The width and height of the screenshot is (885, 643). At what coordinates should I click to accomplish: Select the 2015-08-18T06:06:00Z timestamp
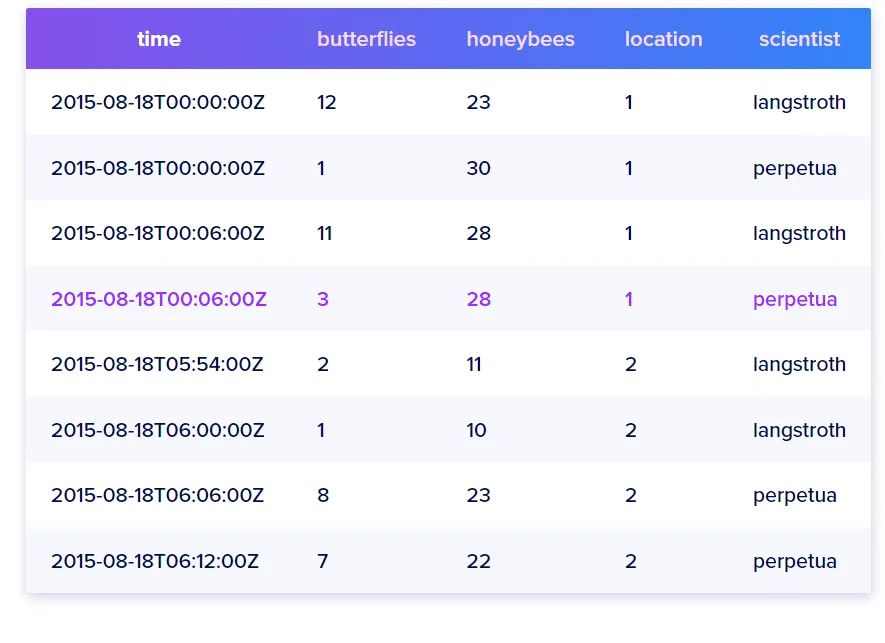tap(158, 495)
